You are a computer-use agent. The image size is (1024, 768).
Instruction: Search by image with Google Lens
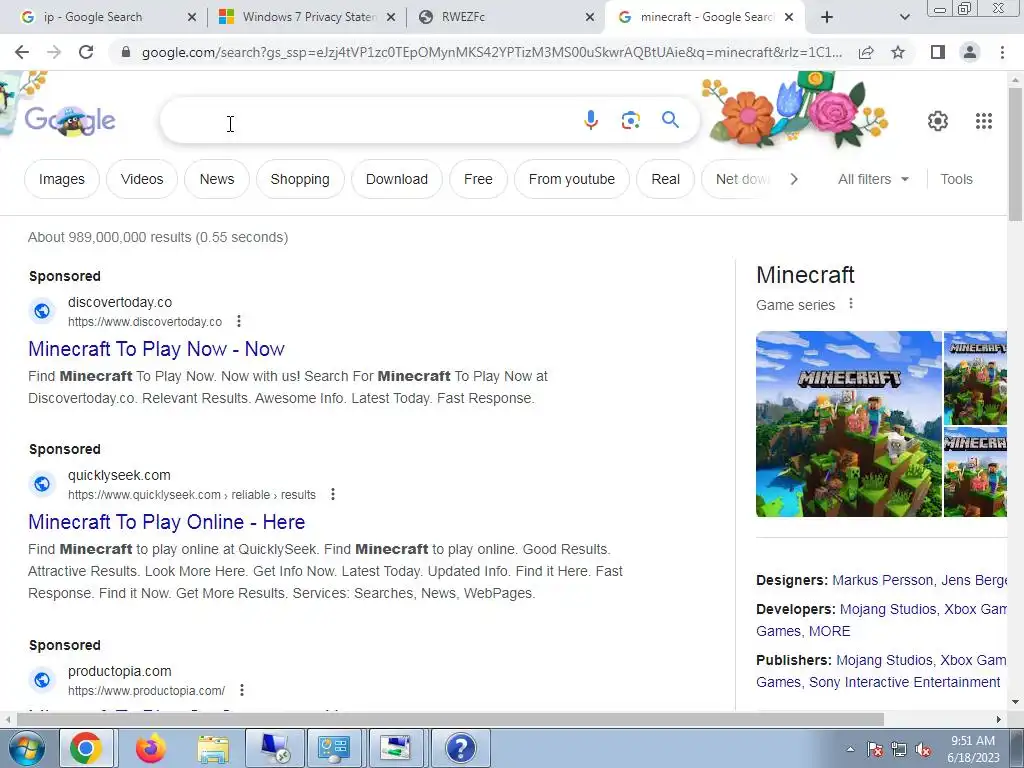click(x=630, y=120)
